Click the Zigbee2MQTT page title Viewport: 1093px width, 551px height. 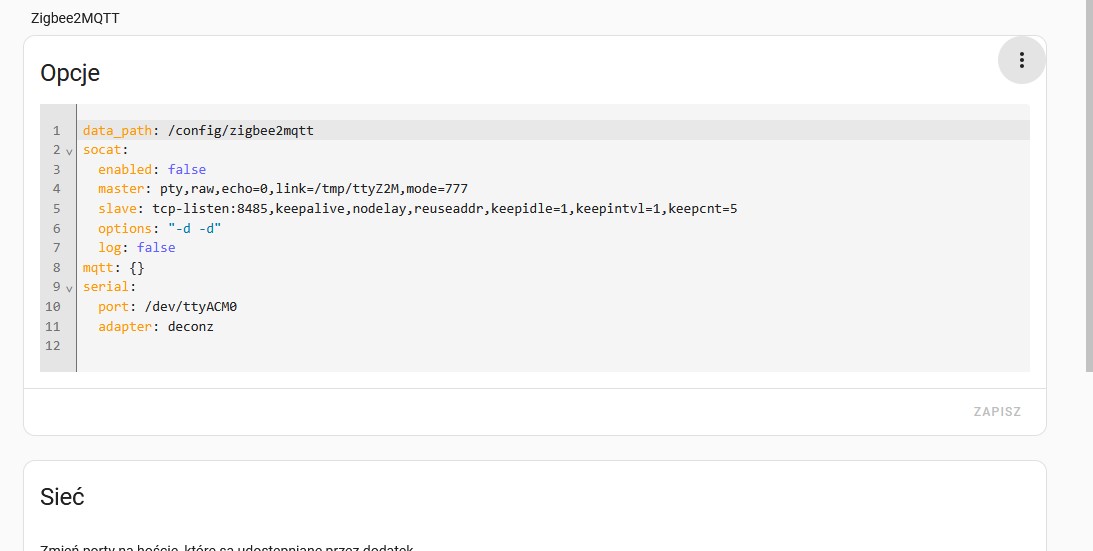pyautogui.click(x=75, y=18)
